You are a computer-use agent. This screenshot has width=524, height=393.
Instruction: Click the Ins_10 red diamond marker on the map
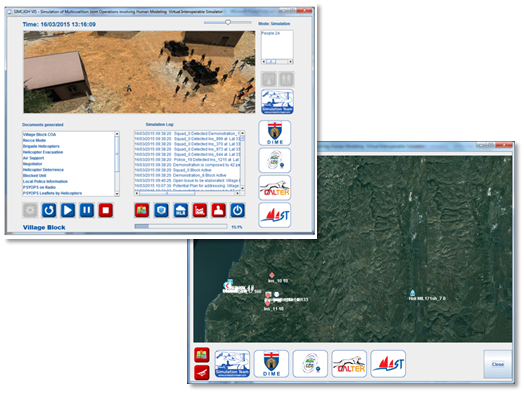pos(272,275)
